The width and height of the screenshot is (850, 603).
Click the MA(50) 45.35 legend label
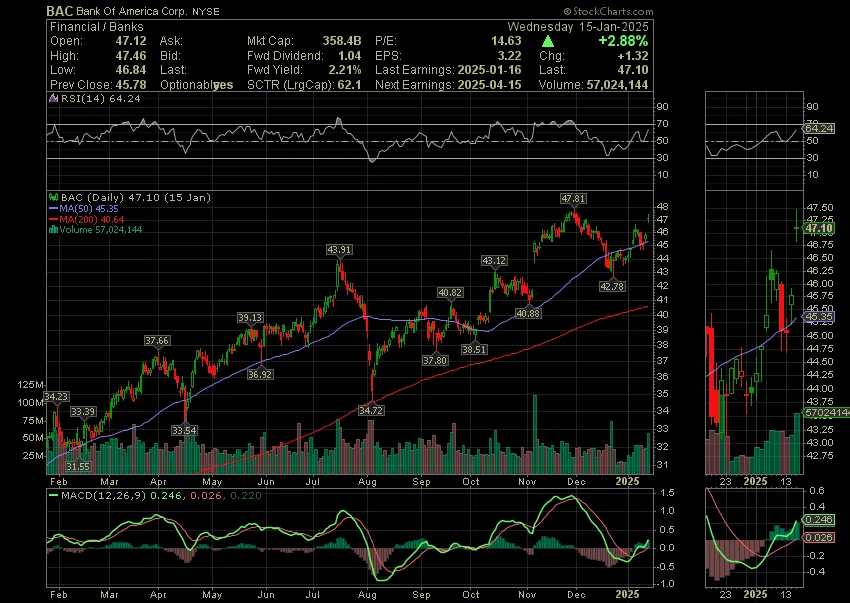[x=89, y=208]
